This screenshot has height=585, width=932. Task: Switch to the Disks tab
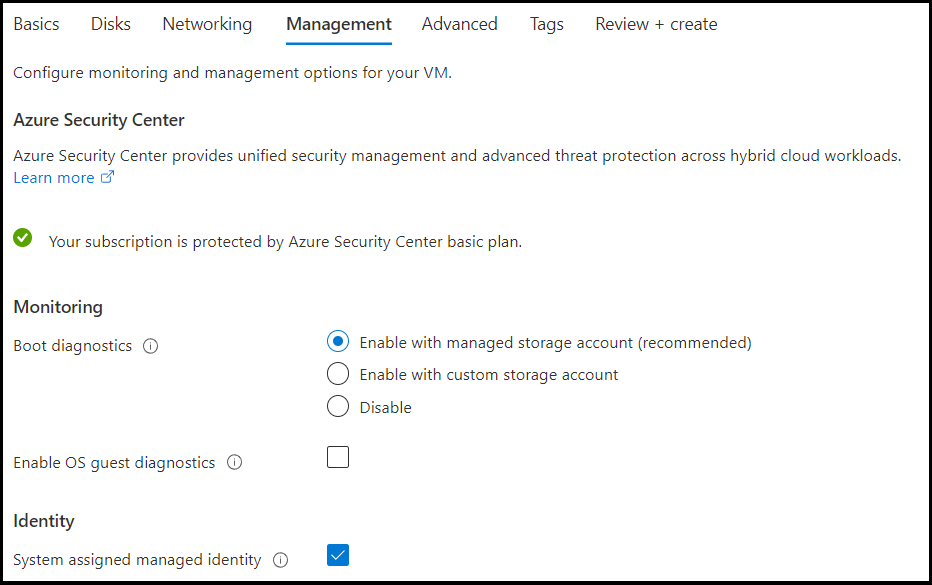point(111,24)
